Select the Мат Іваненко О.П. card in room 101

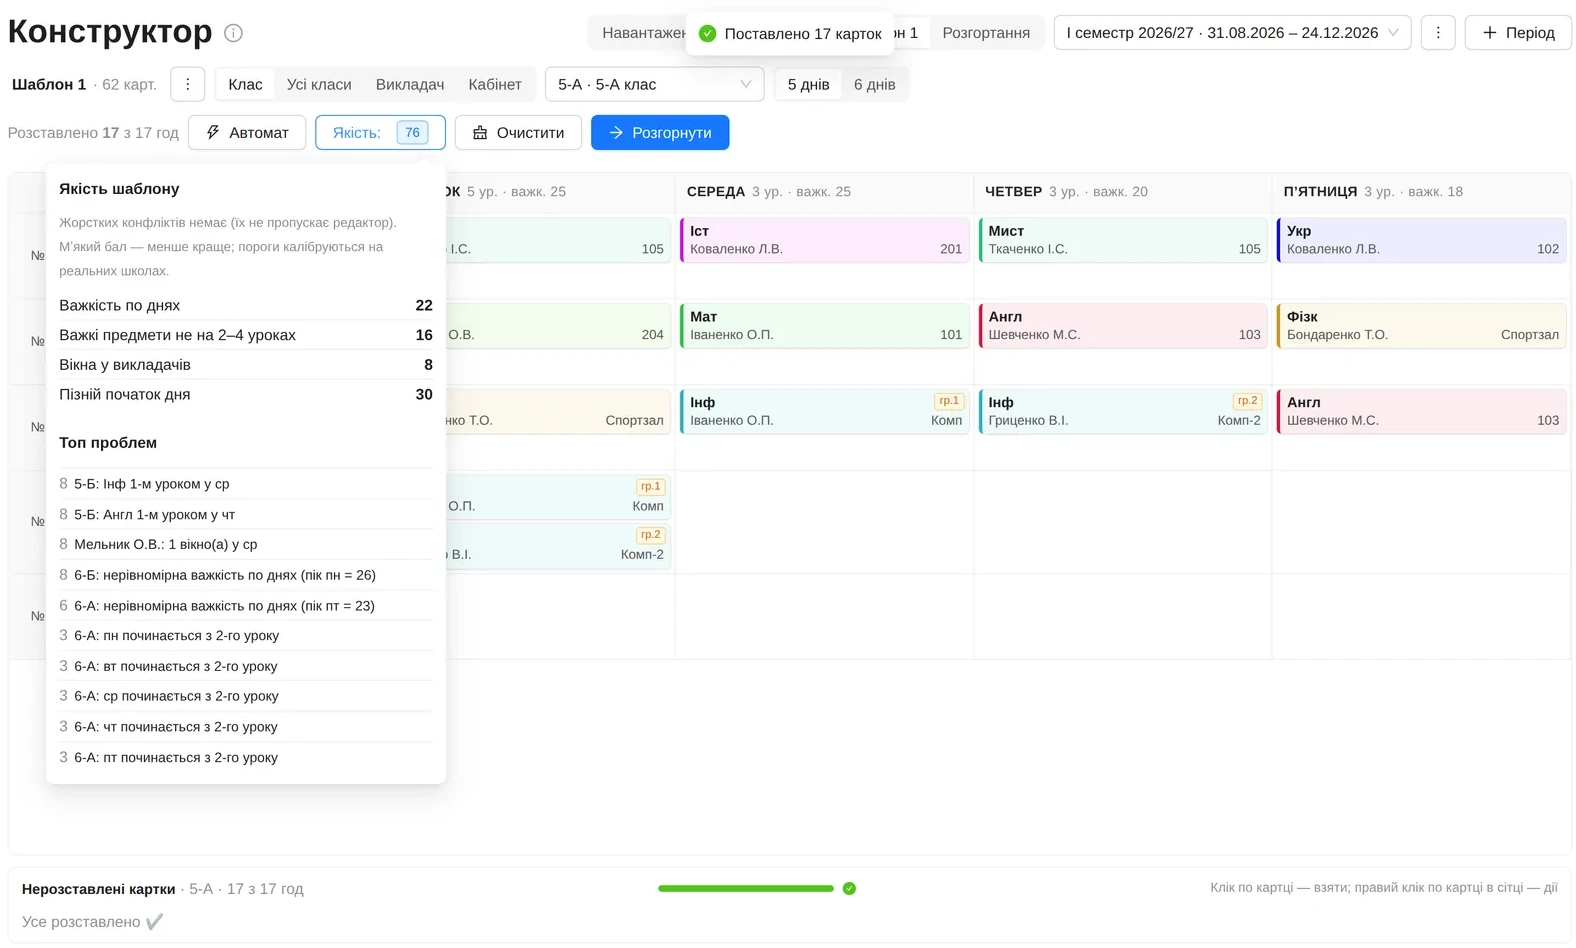pyautogui.click(x=825, y=326)
